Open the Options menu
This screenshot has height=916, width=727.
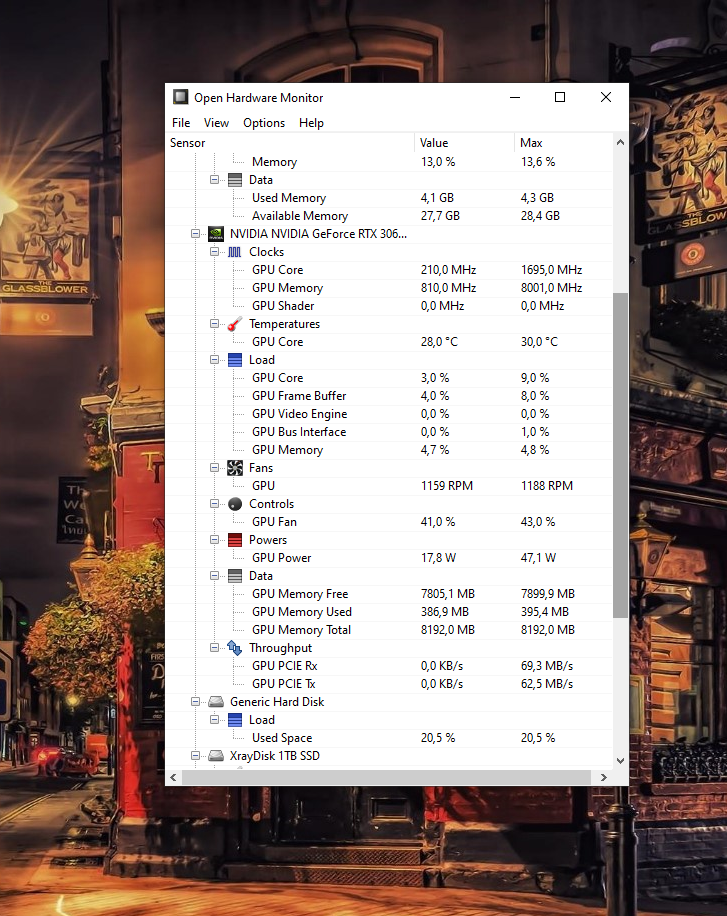[264, 123]
